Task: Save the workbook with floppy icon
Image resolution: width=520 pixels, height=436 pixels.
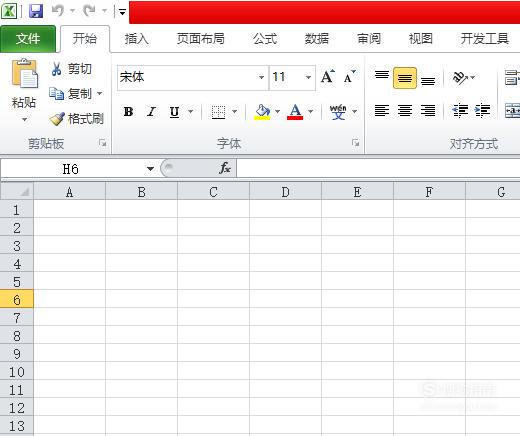Action: (36, 11)
